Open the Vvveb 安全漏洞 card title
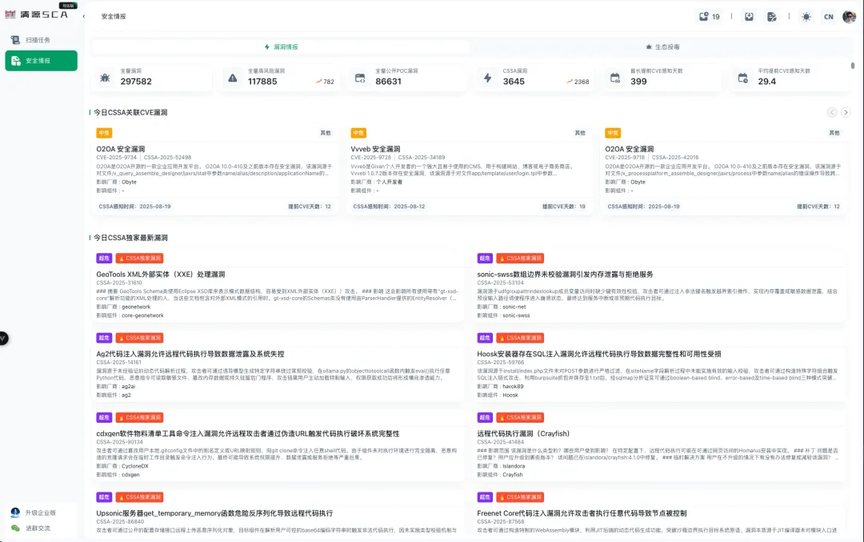This screenshot has height=542, width=864. (375, 149)
